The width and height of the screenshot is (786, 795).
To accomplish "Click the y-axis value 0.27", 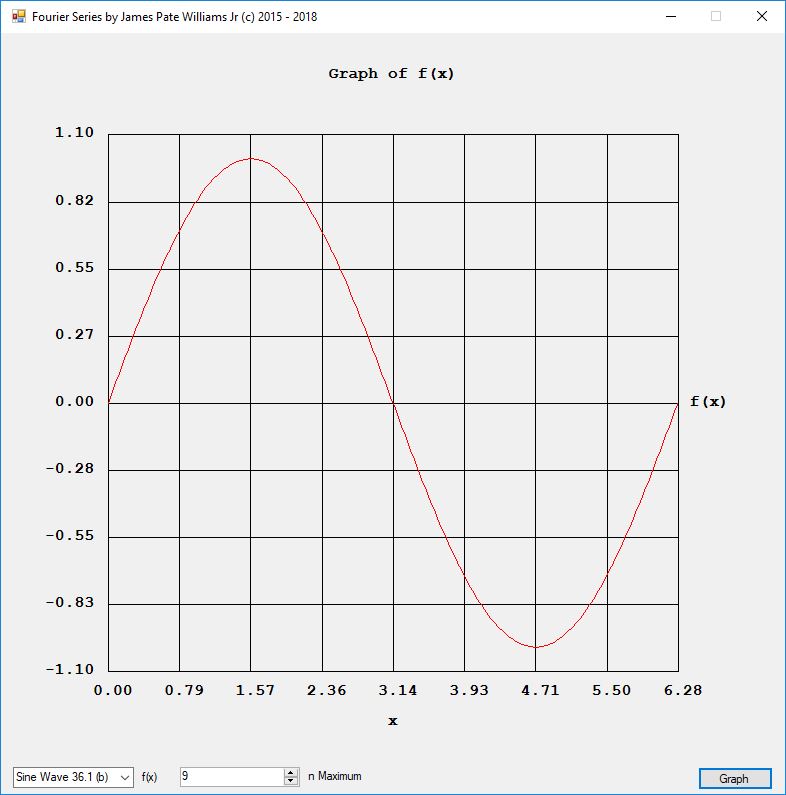I will [x=75, y=335].
